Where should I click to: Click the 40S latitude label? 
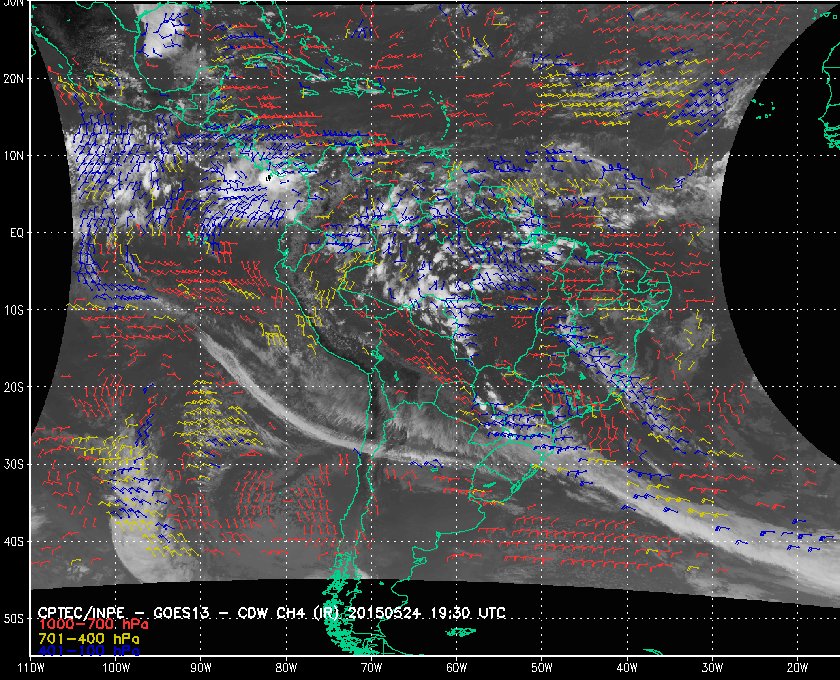[13, 542]
